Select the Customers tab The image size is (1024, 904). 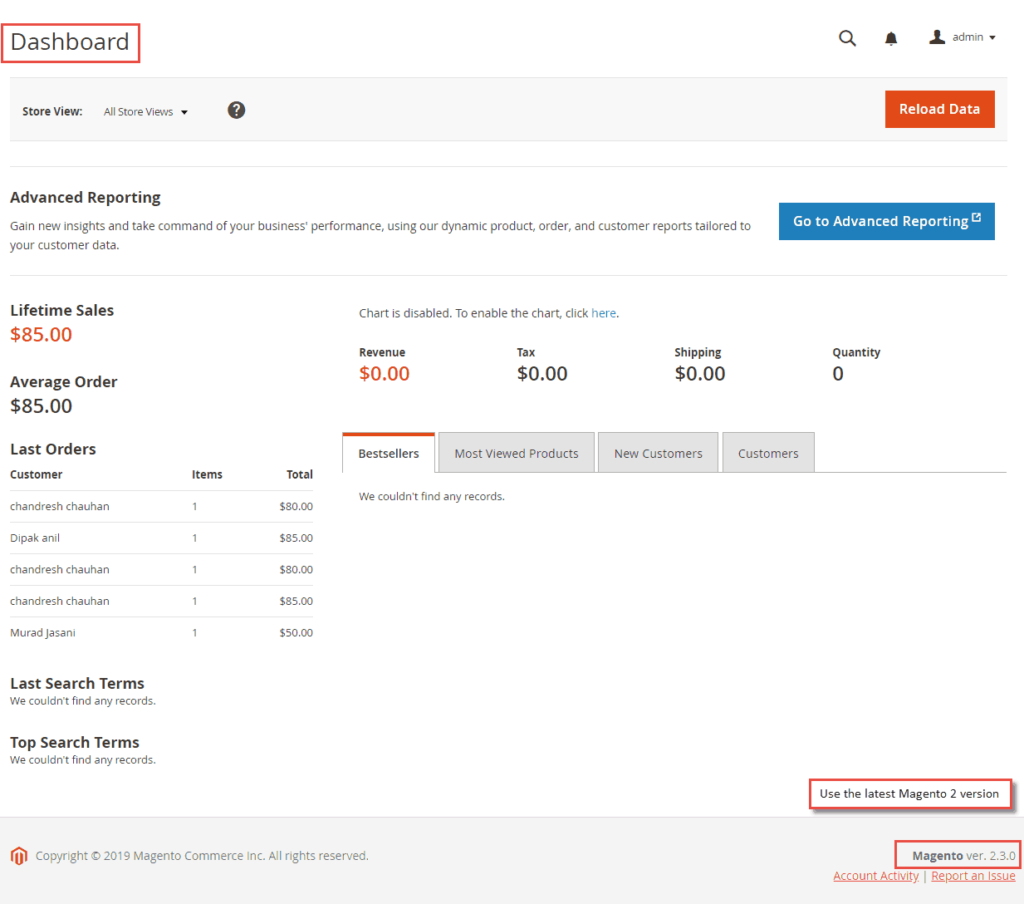click(x=768, y=452)
